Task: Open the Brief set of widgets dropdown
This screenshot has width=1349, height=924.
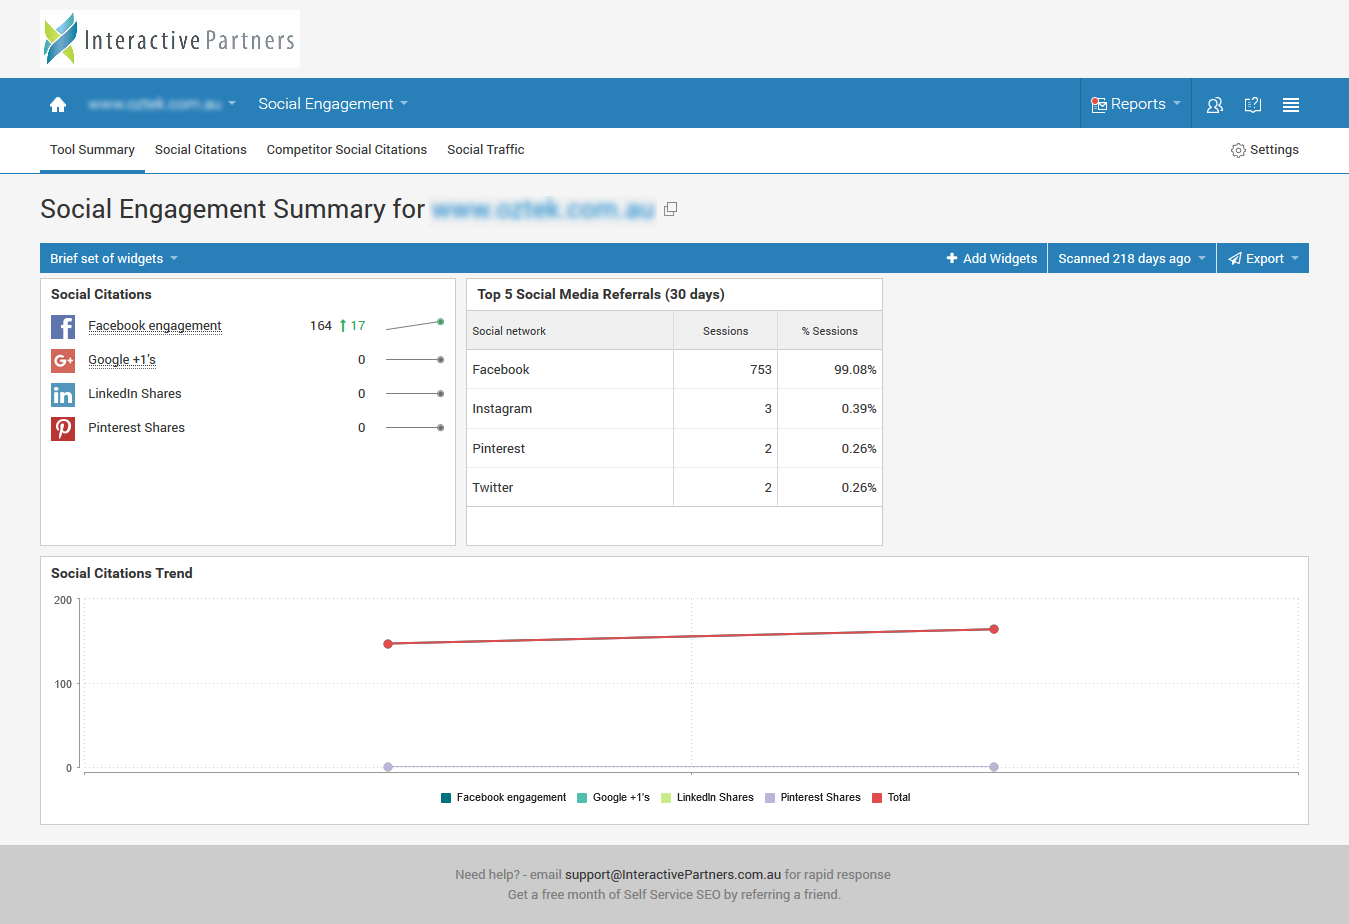Action: click(x=113, y=258)
